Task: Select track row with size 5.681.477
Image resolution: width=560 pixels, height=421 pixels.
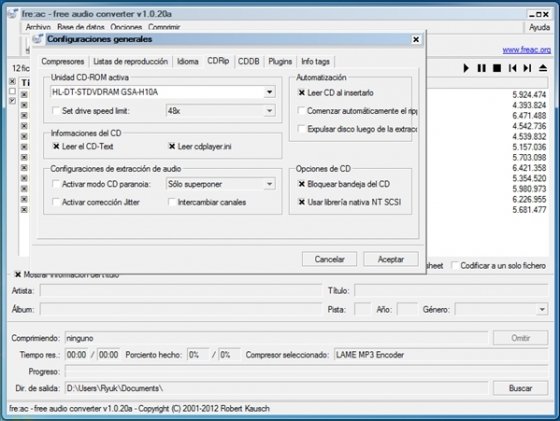Action: [x=529, y=210]
